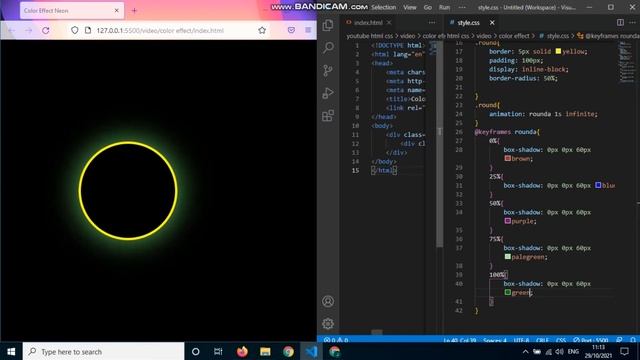The image size is (640, 360).
Task: Click the @keyframes rounda breadcrumb
Action: 608,36
